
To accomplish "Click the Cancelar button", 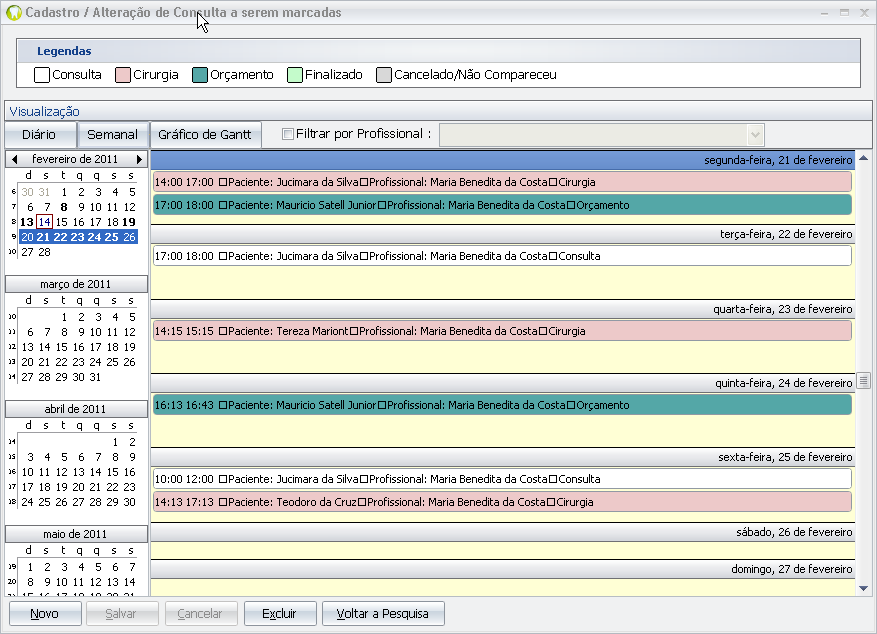I will [200, 614].
